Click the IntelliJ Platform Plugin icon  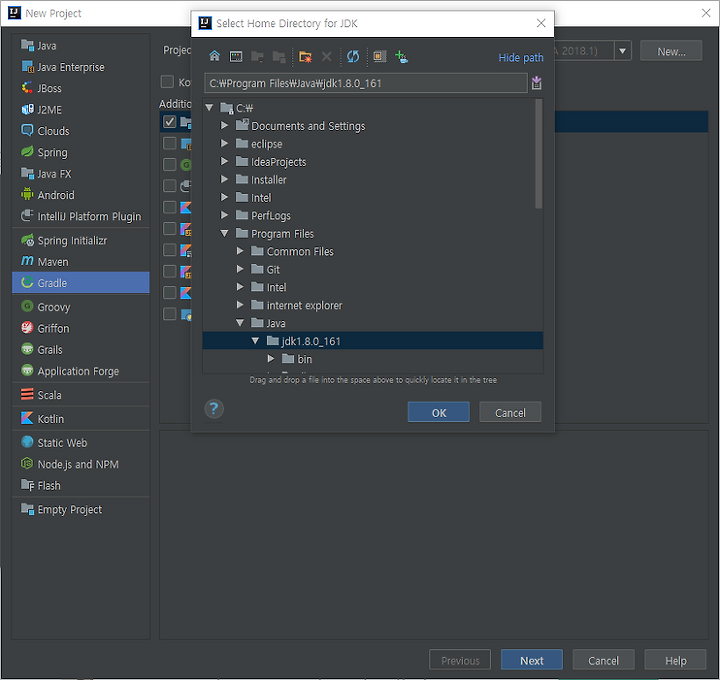pos(27,216)
